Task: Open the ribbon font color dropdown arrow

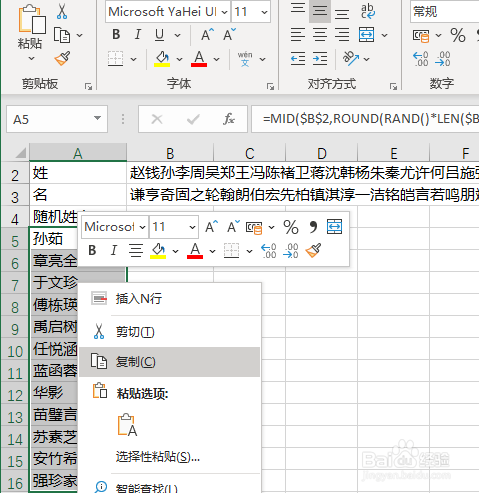Action: (216, 59)
